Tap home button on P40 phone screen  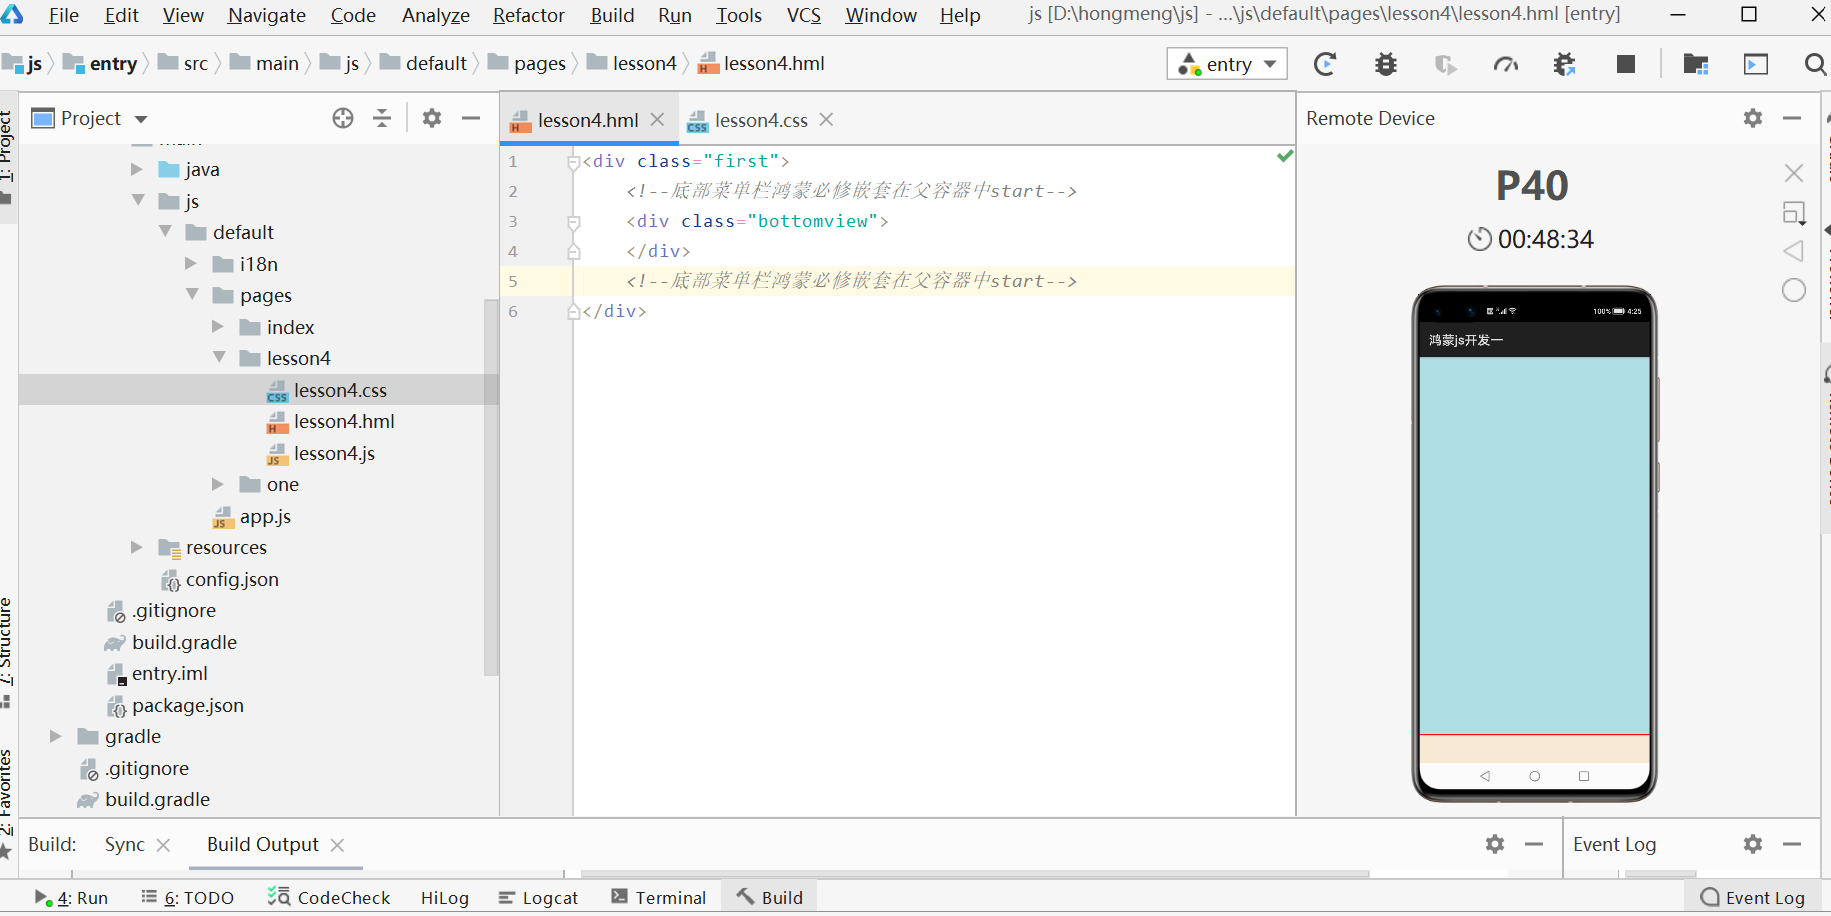[1534, 776]
